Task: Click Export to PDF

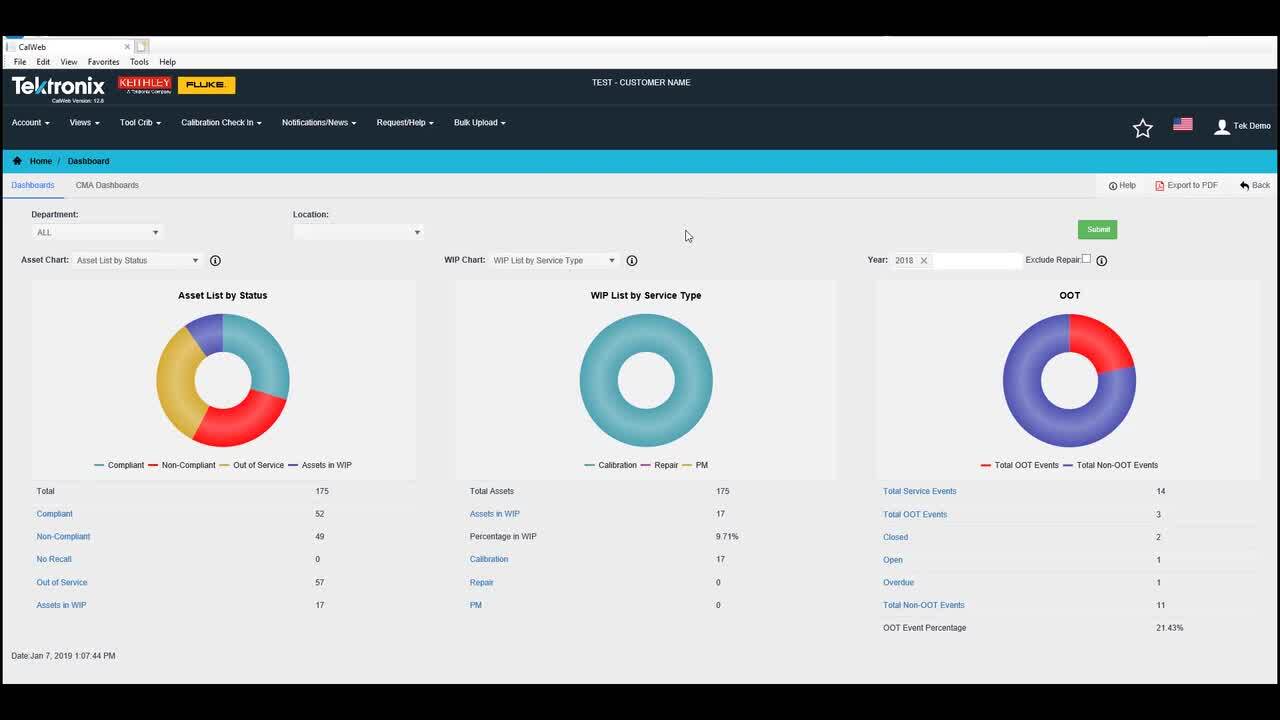Action: 1187,186
